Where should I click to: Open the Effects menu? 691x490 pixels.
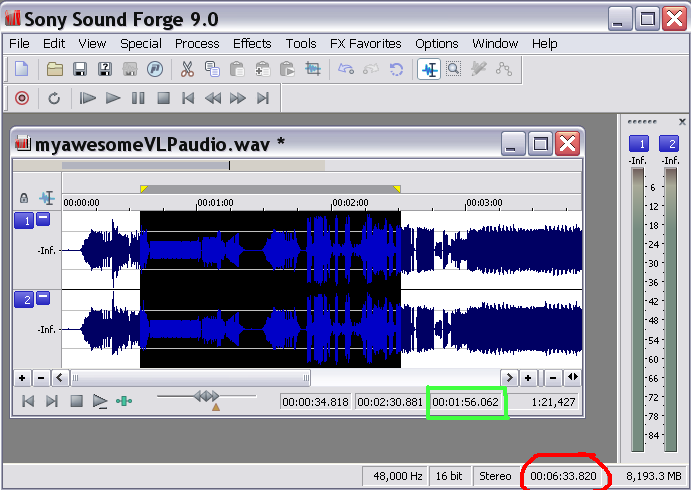click(x=252, y=44)
